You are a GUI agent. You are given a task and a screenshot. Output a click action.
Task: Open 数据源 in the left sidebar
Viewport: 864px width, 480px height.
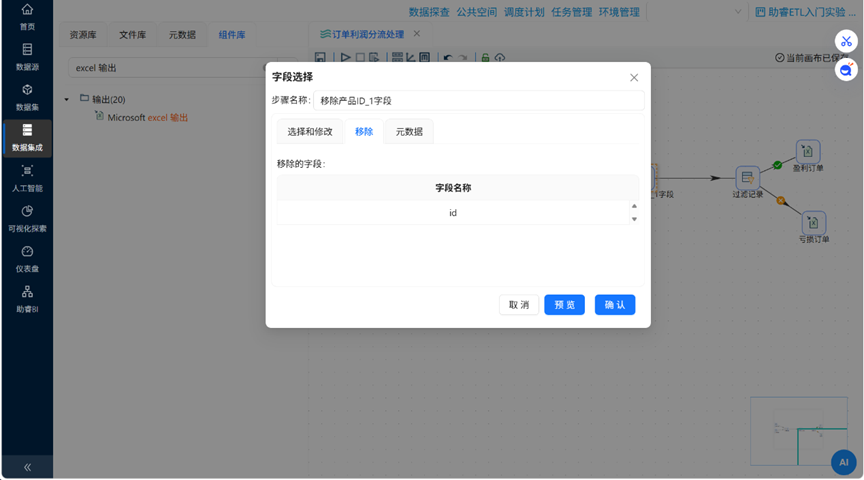[x=27, y=57]
